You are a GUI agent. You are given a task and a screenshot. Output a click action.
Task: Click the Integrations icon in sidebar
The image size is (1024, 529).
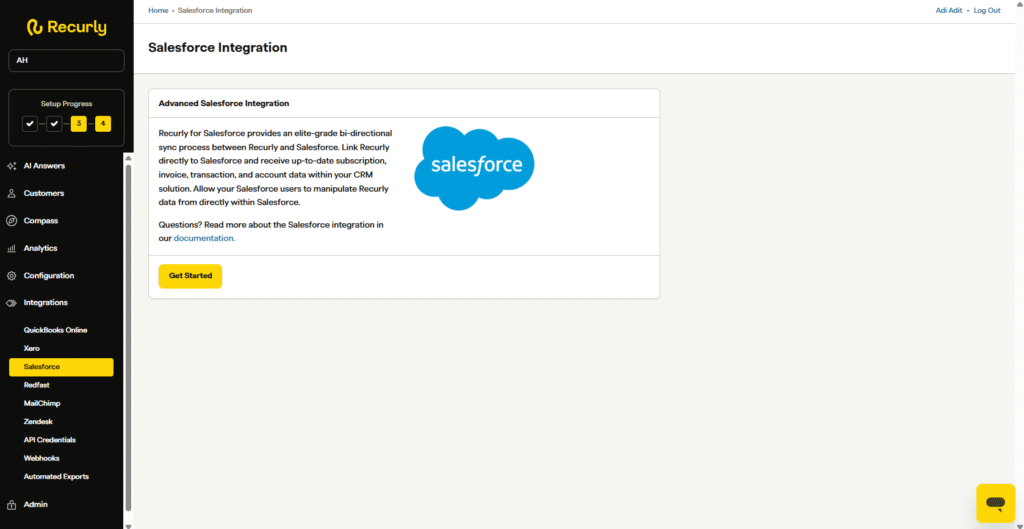pyautogui.click(x=11, y=303)
